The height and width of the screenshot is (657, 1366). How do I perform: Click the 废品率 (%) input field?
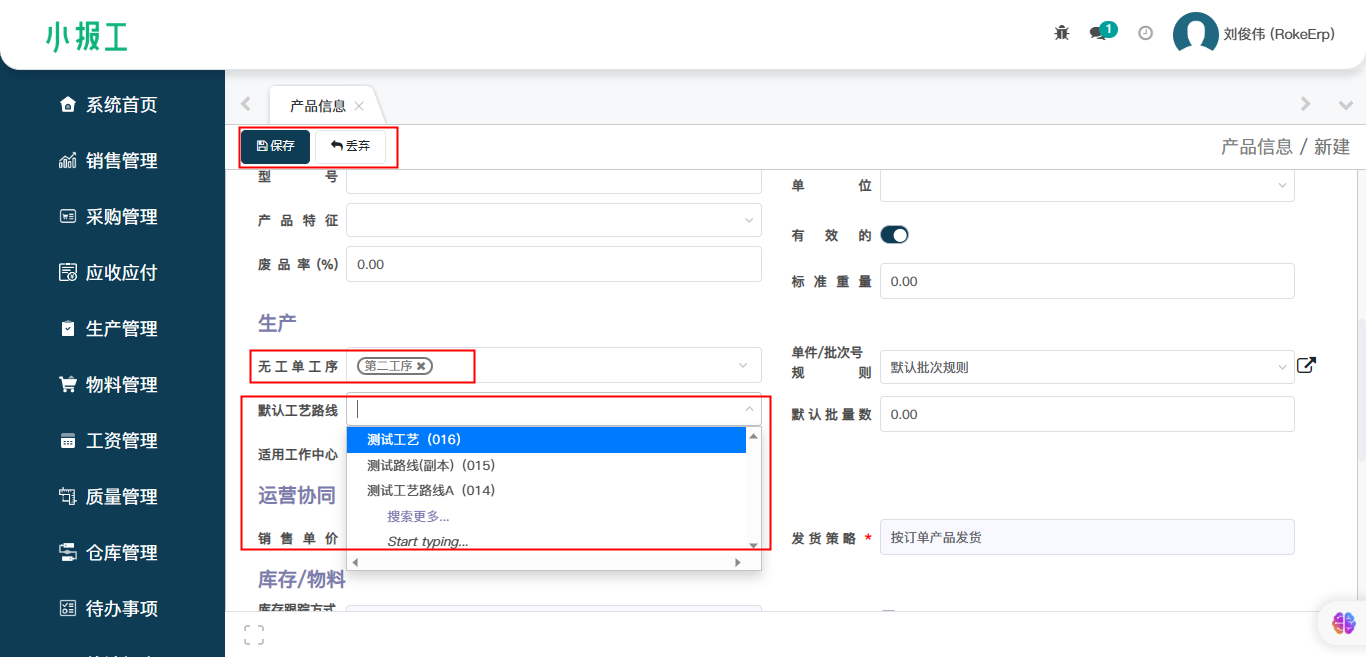tap(553, 264)
